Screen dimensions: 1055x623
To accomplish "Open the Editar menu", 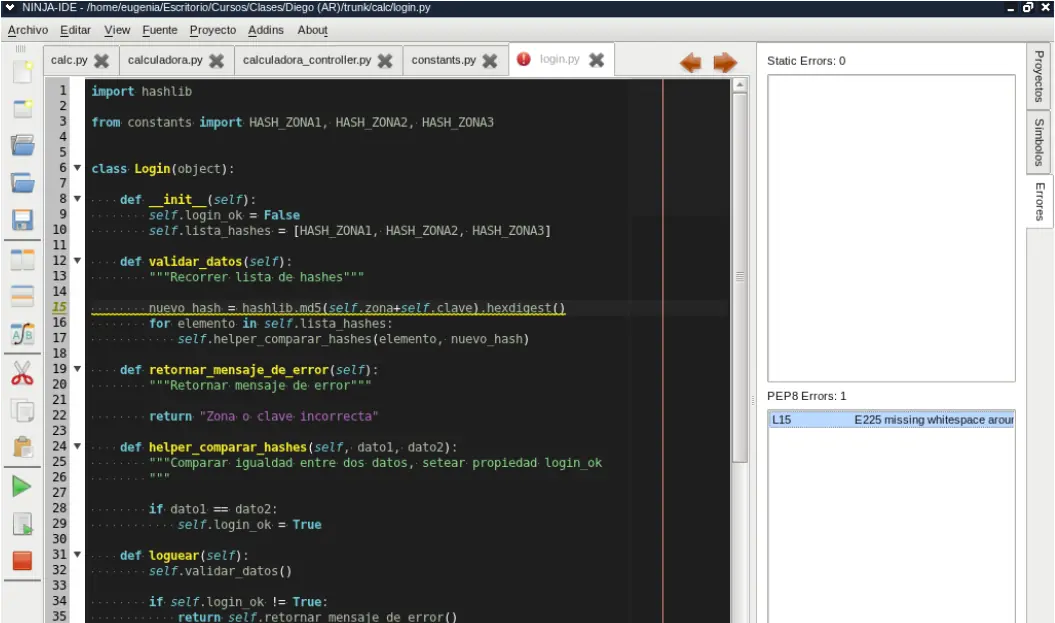I will point(75,30).
